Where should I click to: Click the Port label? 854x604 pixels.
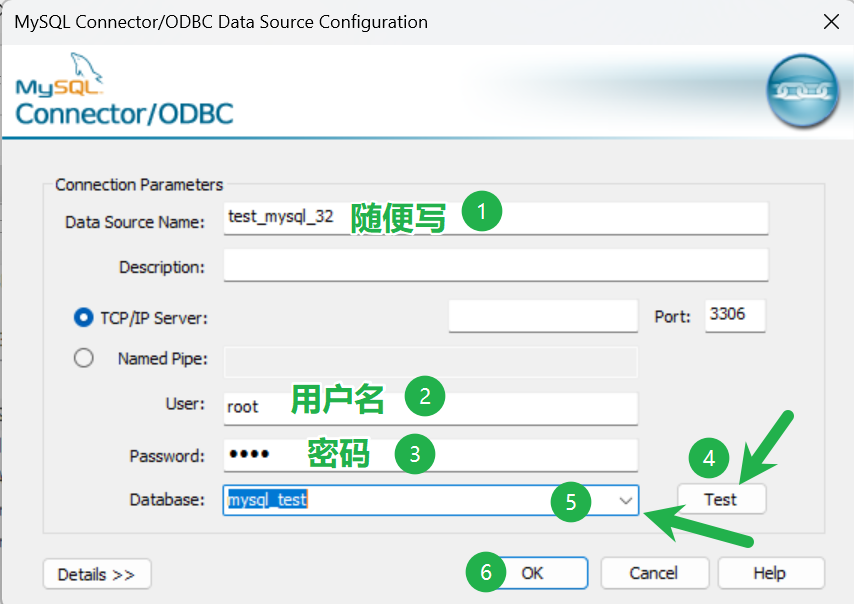(672, 316)
